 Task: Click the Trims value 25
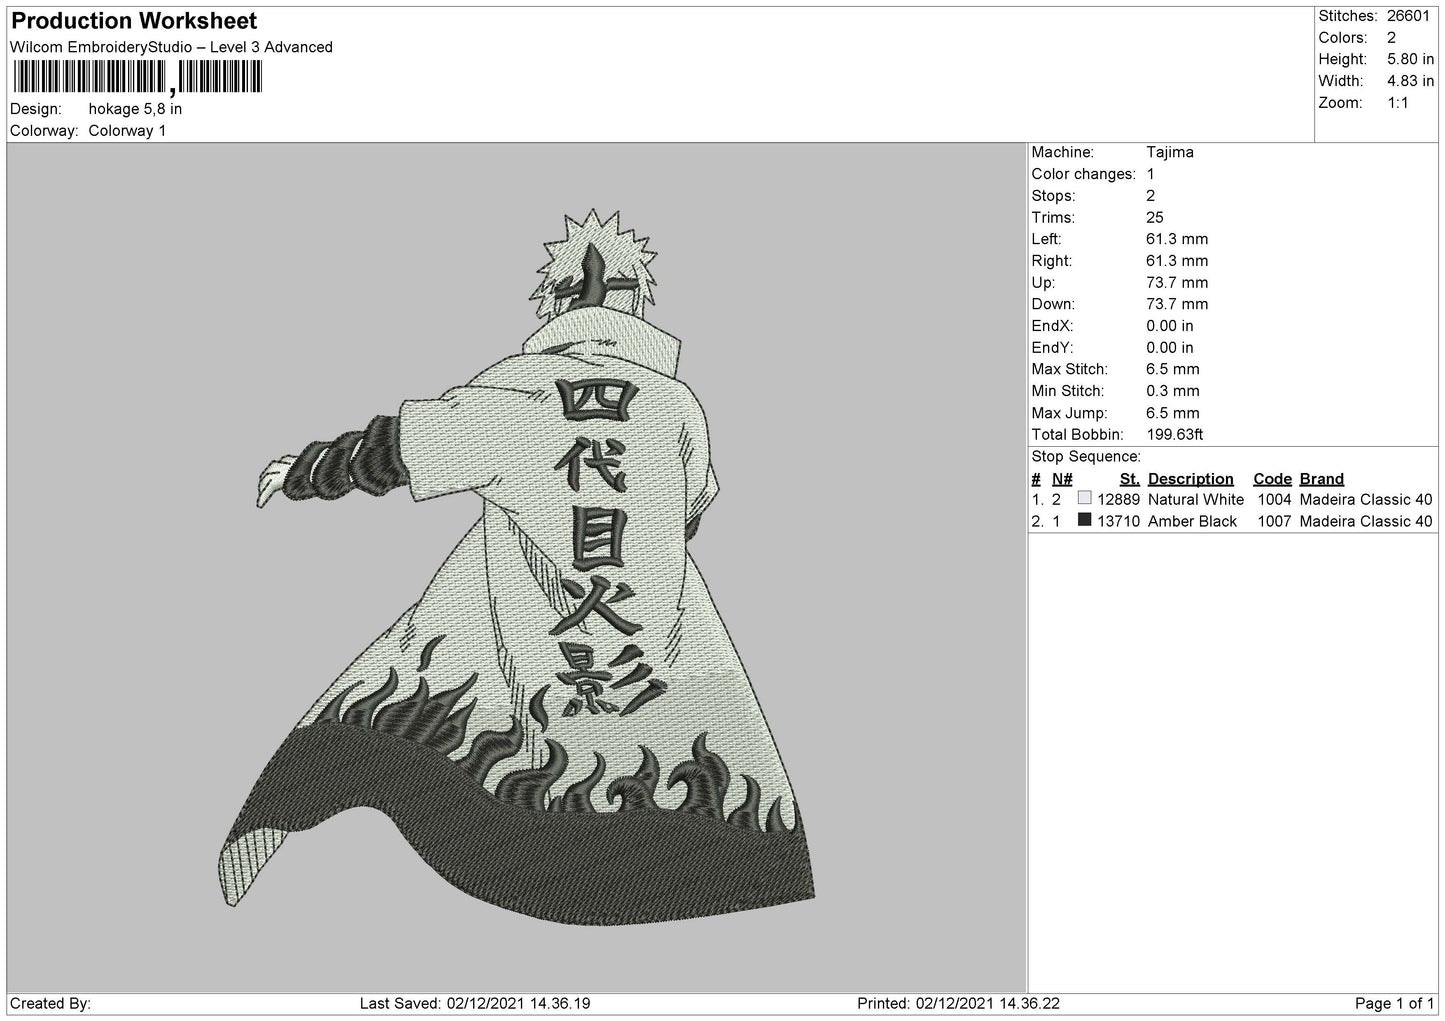pyautogui.click(x=1155, y=217)
